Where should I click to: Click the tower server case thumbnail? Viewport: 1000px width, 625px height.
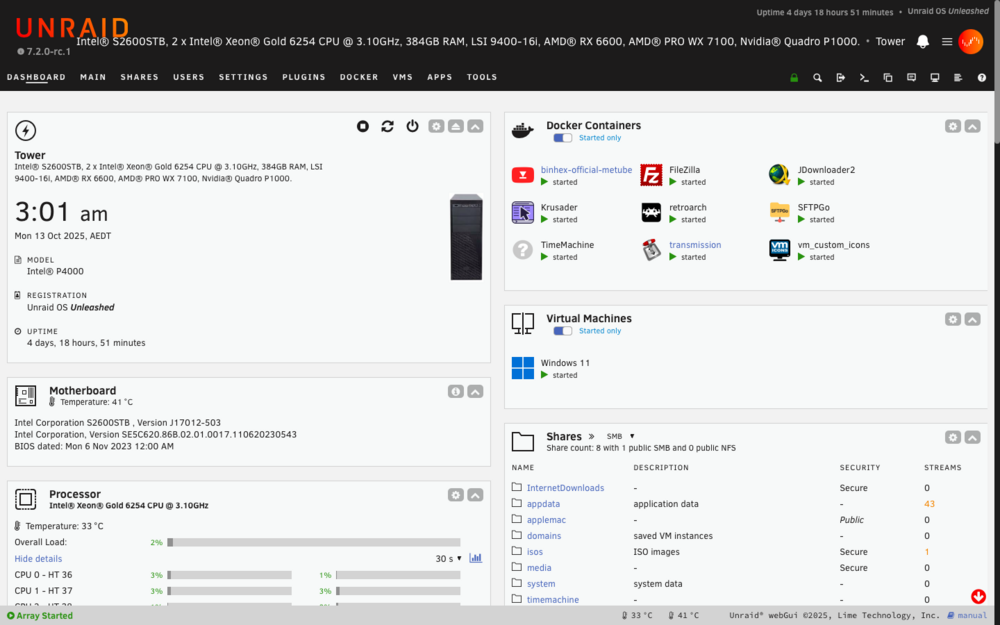point(466,237)
